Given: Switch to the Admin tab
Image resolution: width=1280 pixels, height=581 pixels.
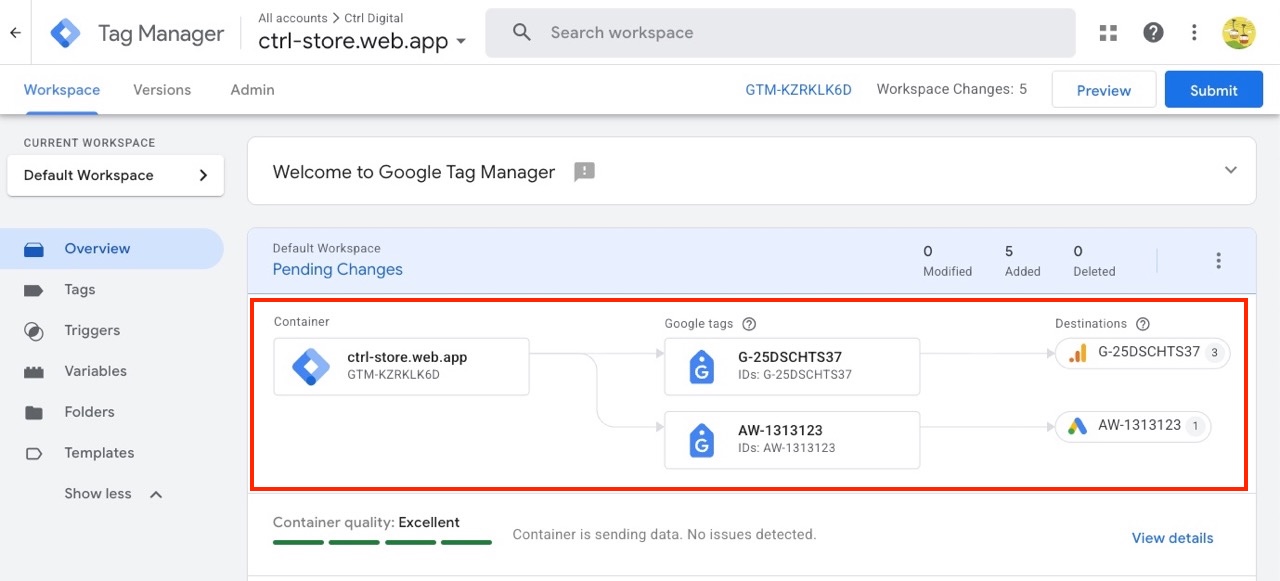Looking at the screenshot, I should [252, 90].
